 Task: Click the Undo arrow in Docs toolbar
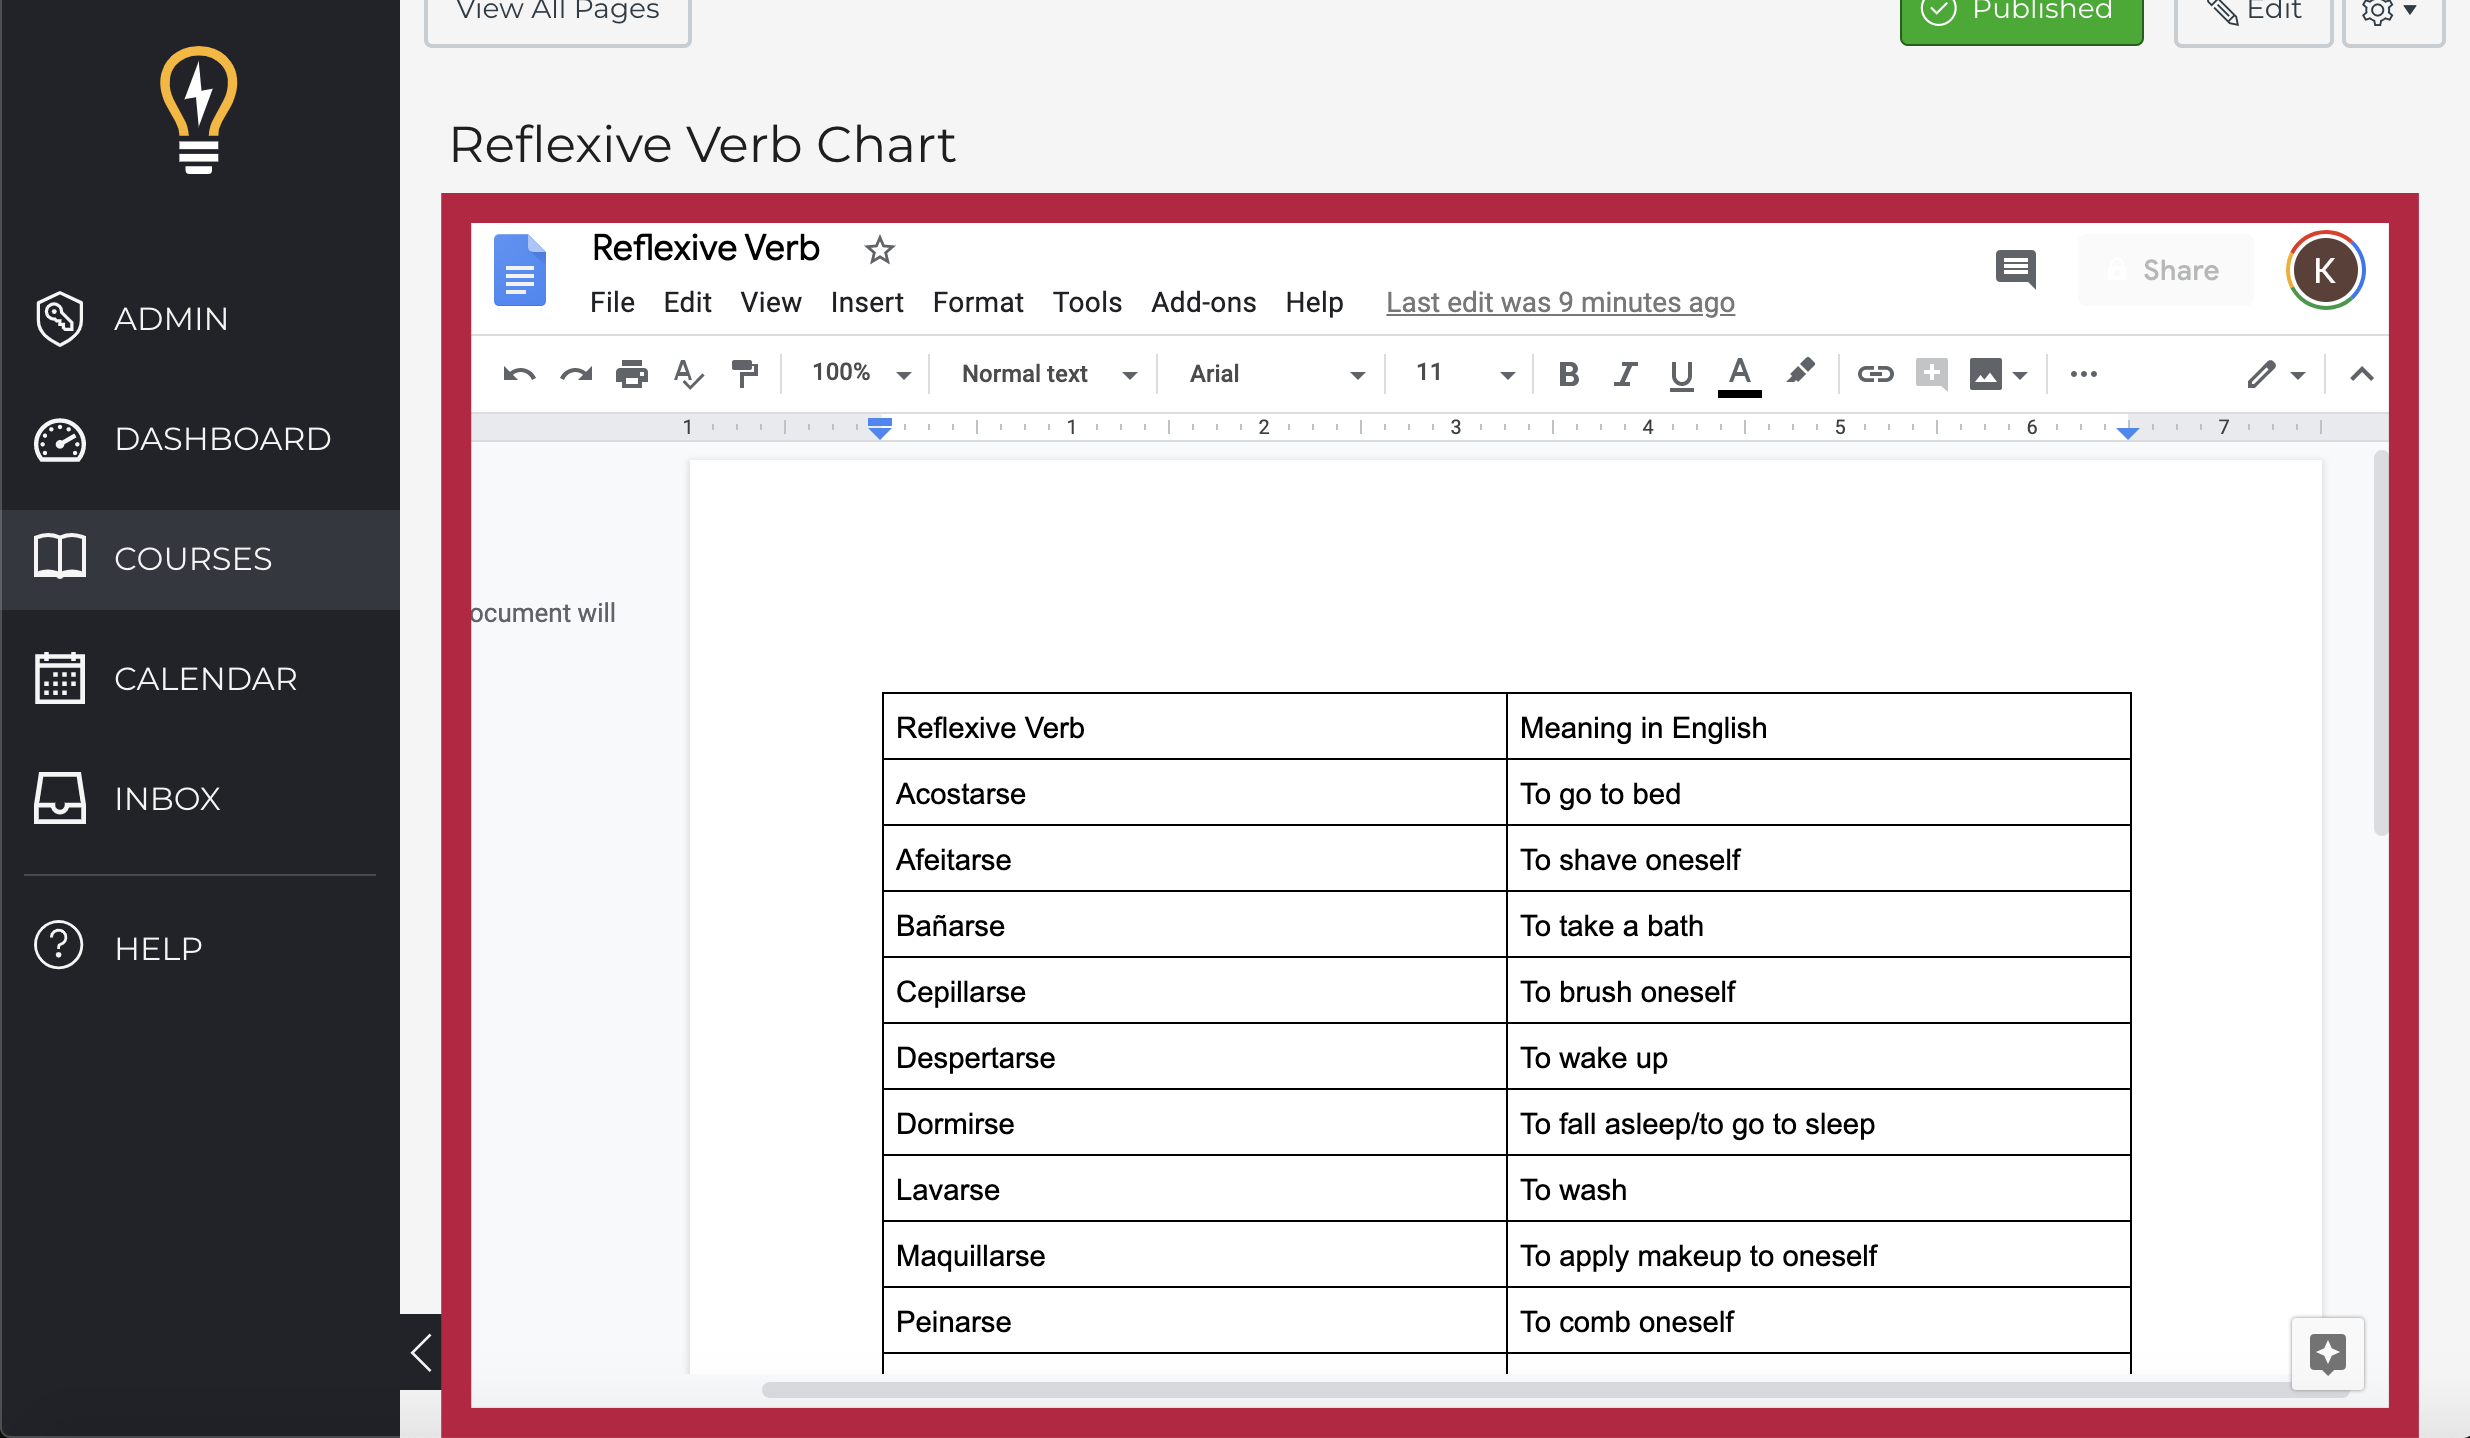[519, 374]
